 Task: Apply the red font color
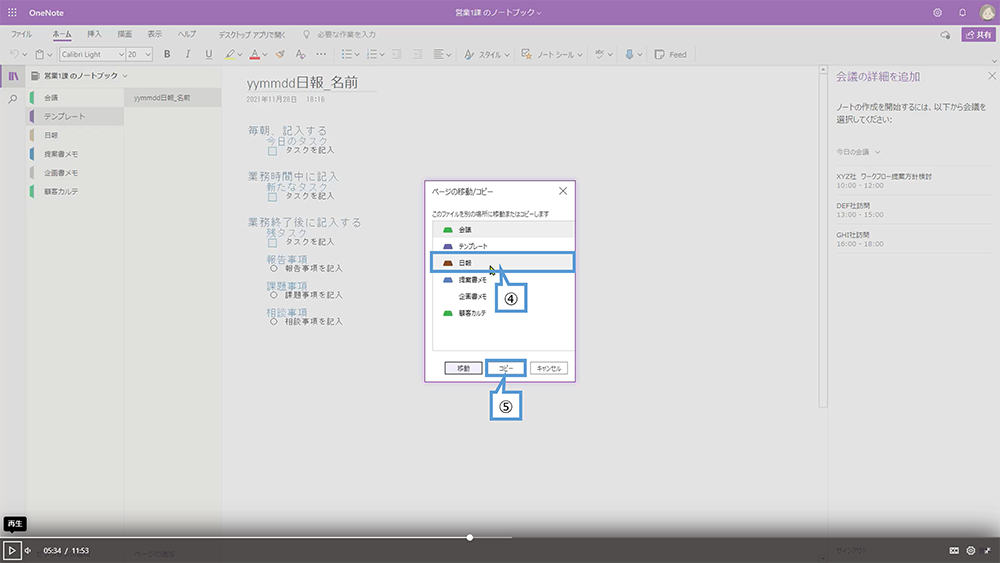click(x=254, y=54)
